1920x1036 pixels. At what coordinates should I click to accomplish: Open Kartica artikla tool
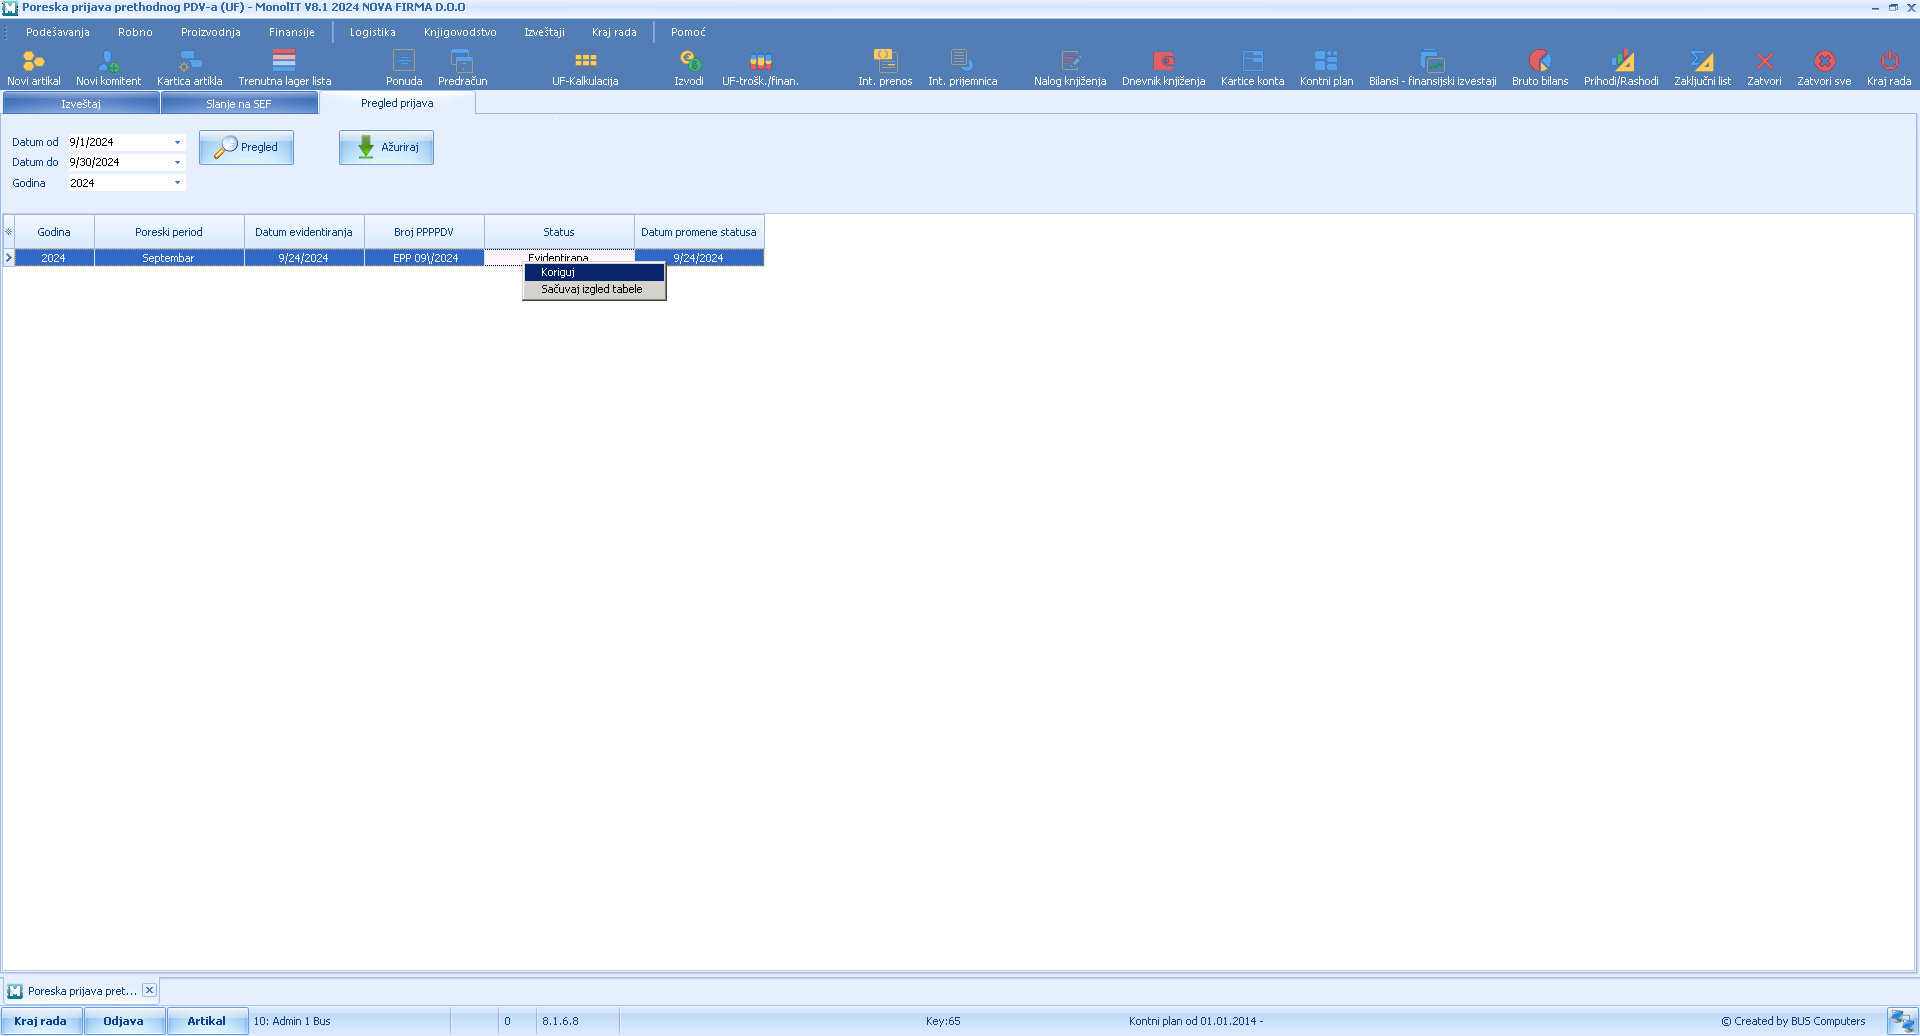click(x=189, y=68)
